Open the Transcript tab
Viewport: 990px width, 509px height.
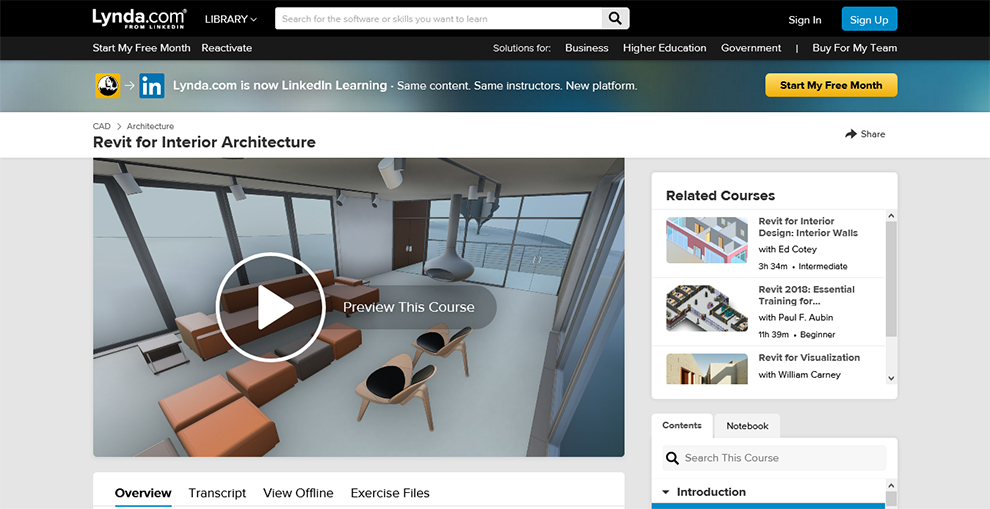point(217,493)
